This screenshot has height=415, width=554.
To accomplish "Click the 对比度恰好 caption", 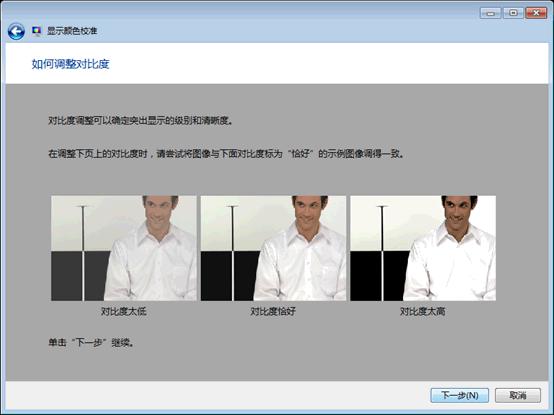I will click(x=273, y=311).
